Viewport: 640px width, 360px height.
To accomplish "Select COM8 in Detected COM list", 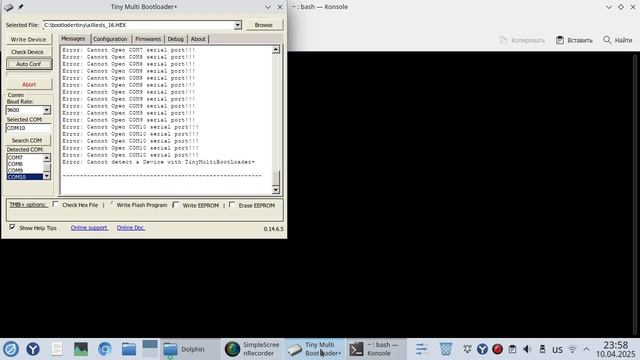I will [24, 164].
